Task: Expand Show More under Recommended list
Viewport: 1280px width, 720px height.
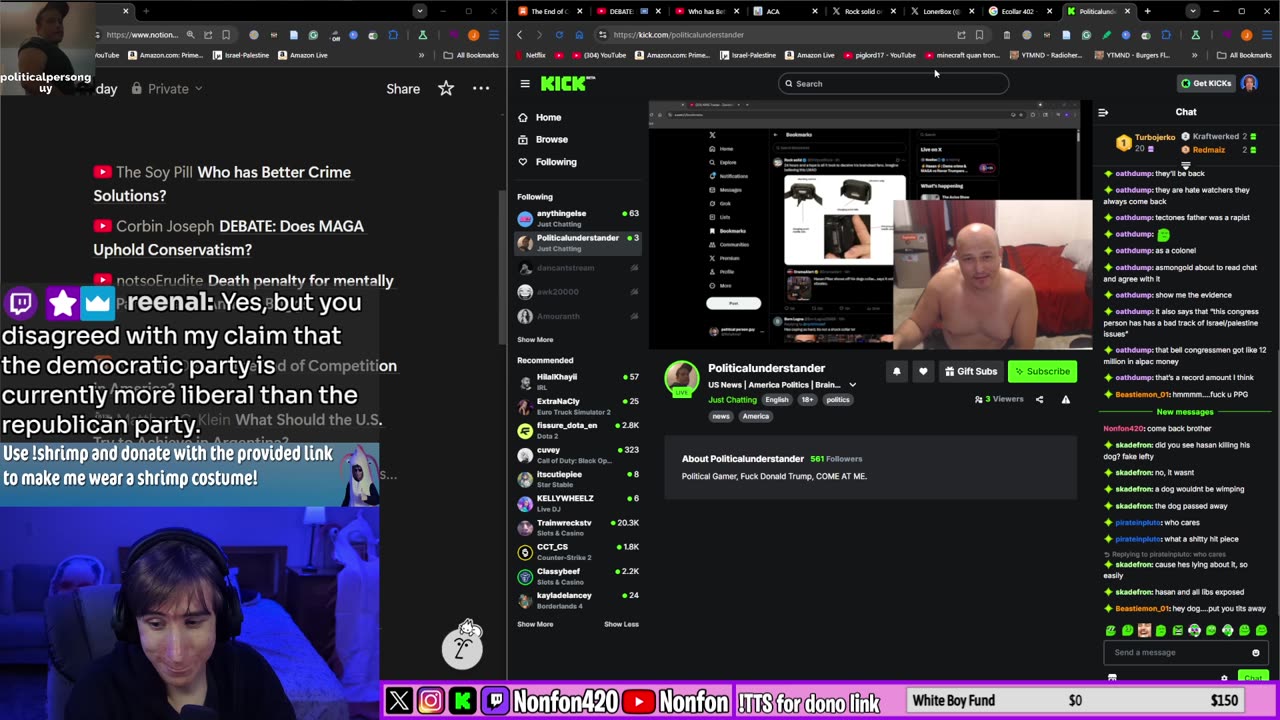Action: click(x=535, y=624)
